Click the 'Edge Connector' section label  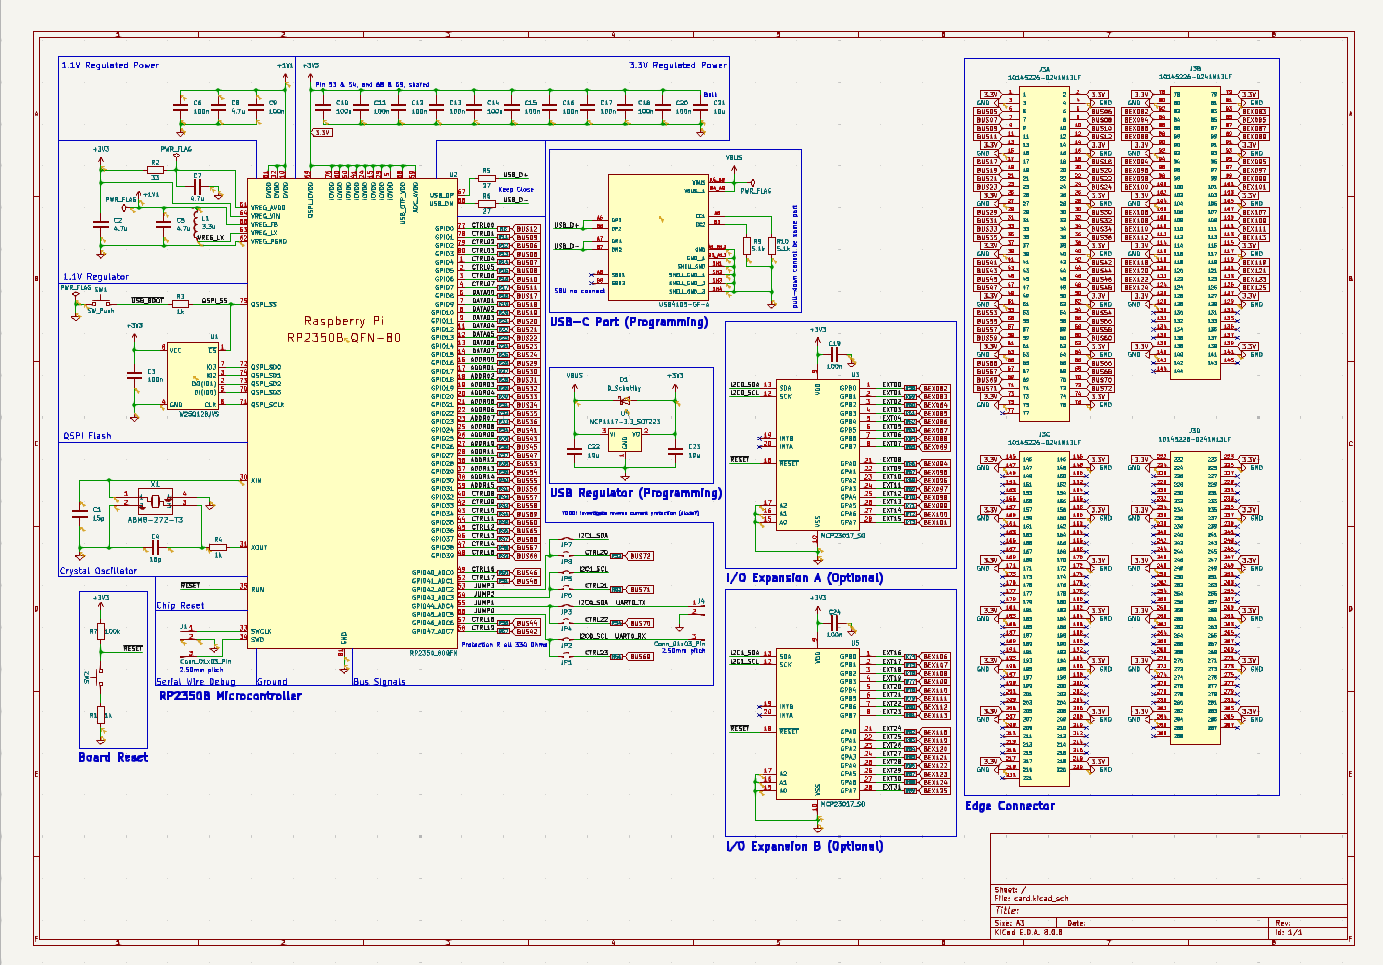pyautogui.click(x=1009, y=806)
